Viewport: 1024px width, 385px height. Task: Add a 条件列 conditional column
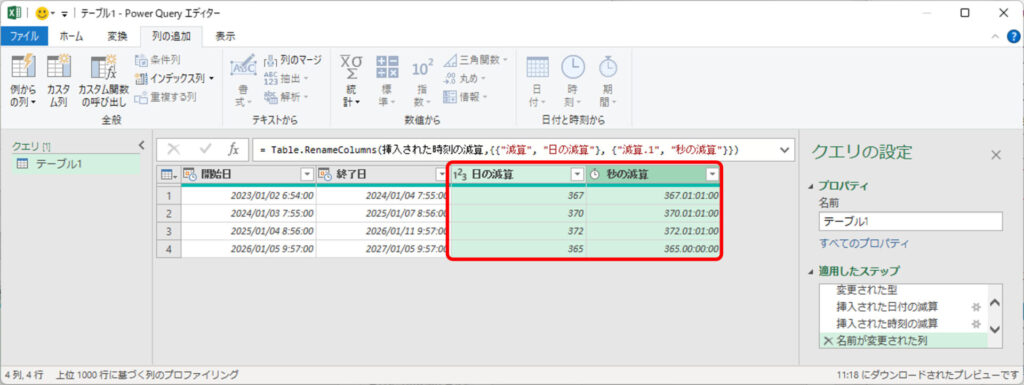[157, 60]
